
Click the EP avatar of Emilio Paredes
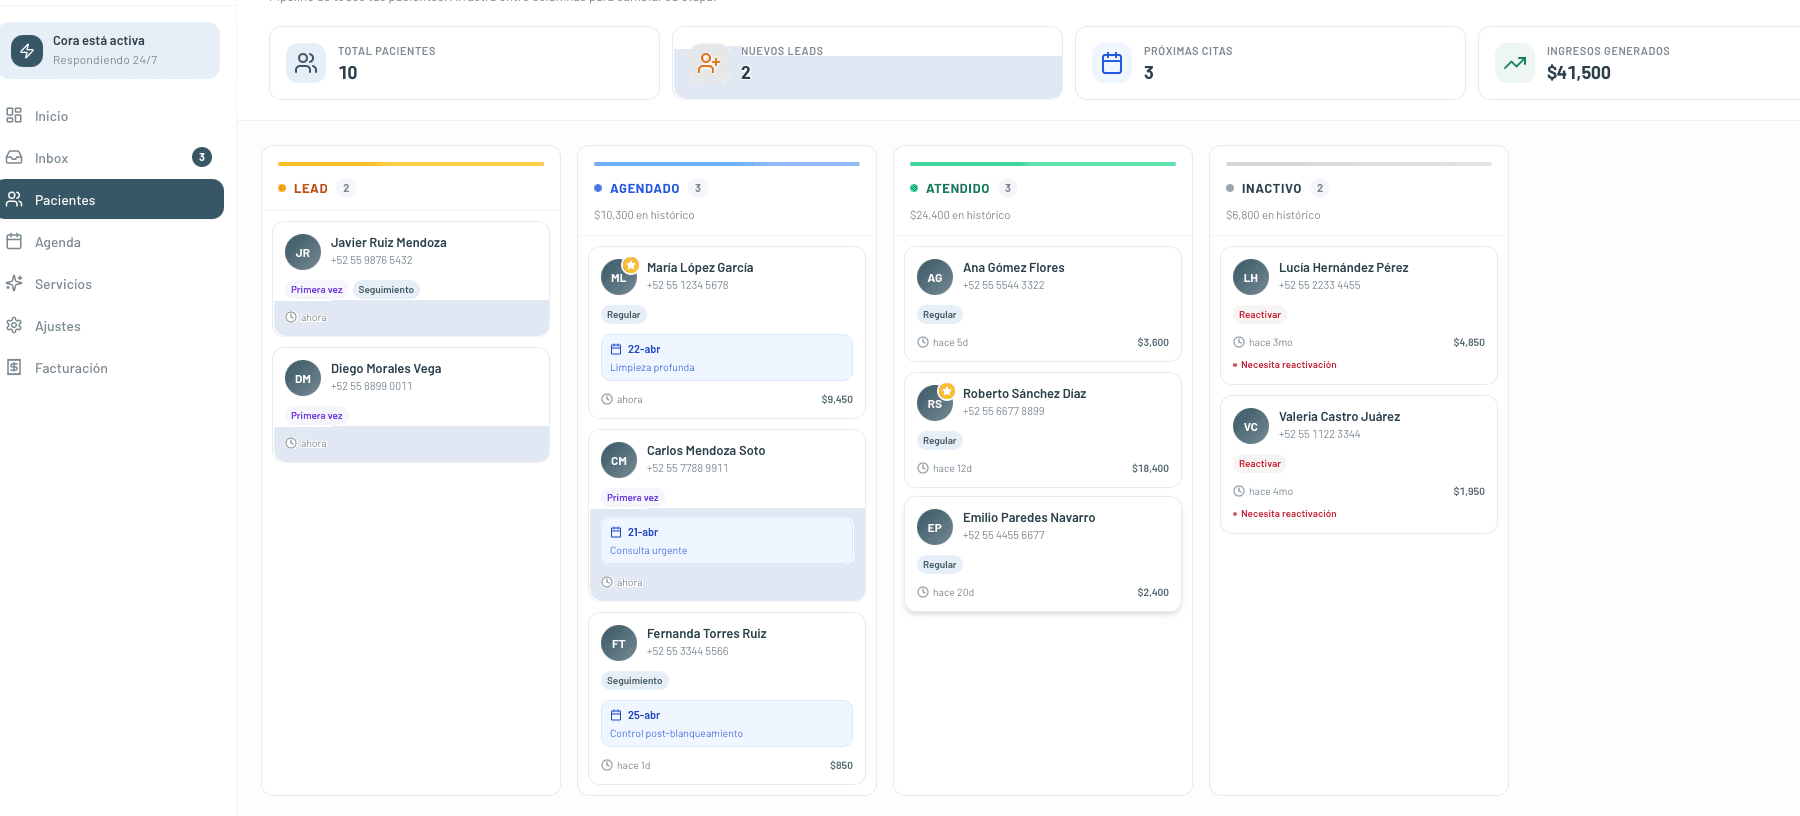(935, 528)
